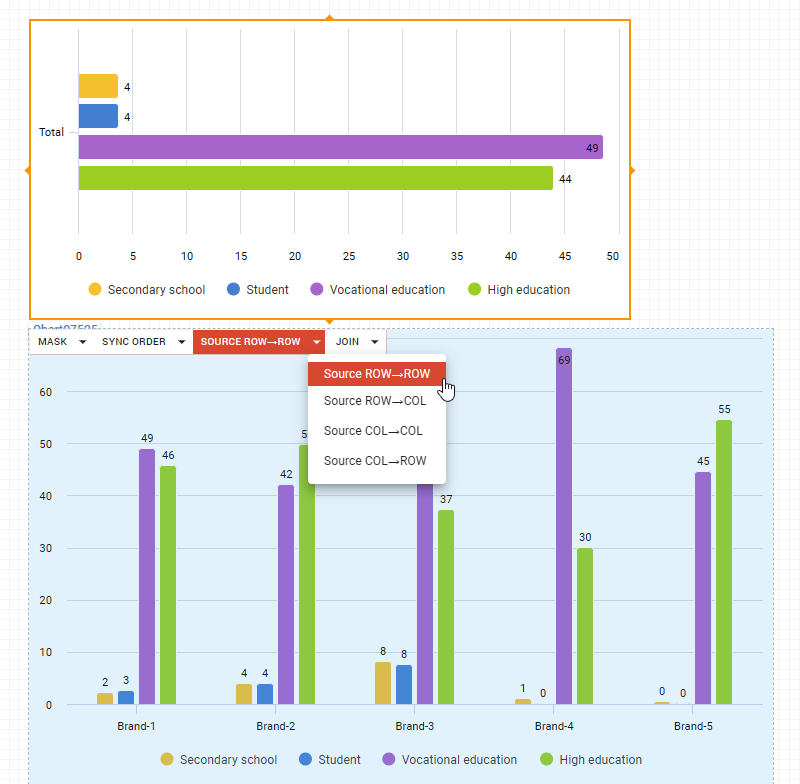Click the right resize handle of top chart
Image resolution: width=800 pixels, height=784 pixels.
click(631, 171)
